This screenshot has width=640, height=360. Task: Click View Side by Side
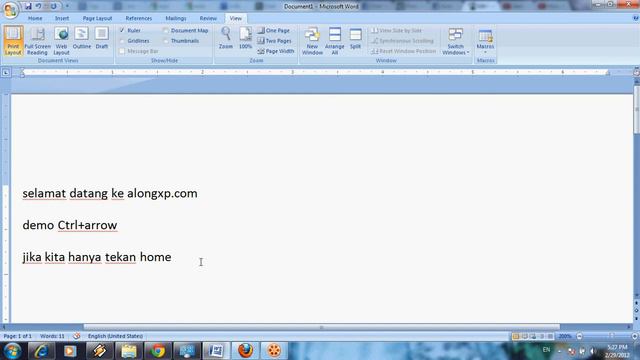point(396,30)
